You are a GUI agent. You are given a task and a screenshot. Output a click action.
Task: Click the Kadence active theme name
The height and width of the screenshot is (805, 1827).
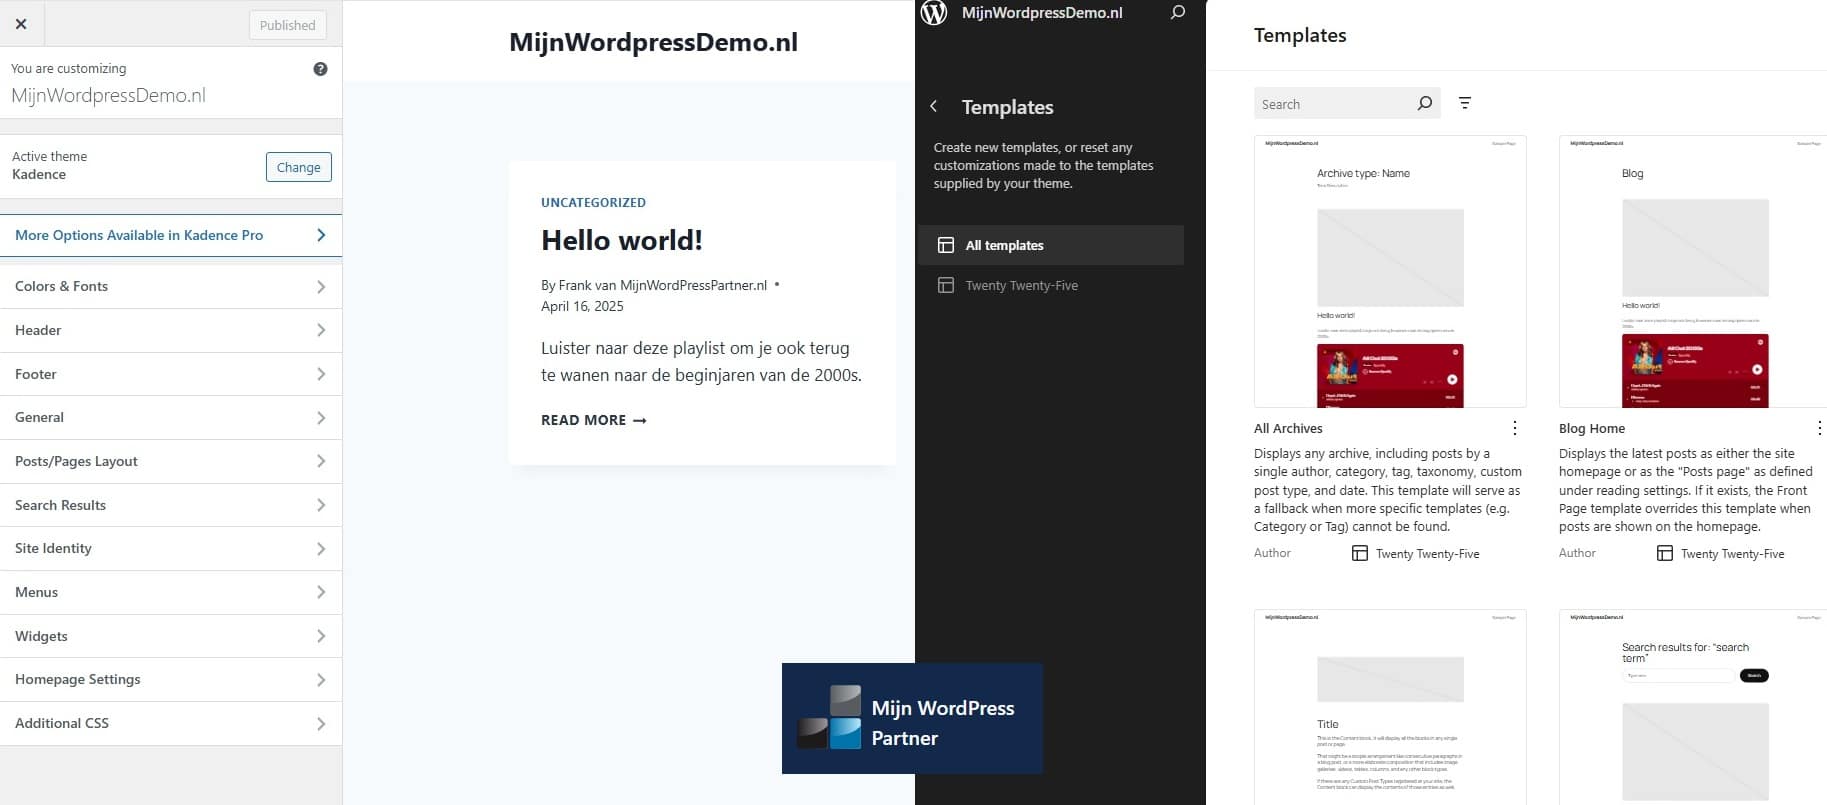click(39, 174)
